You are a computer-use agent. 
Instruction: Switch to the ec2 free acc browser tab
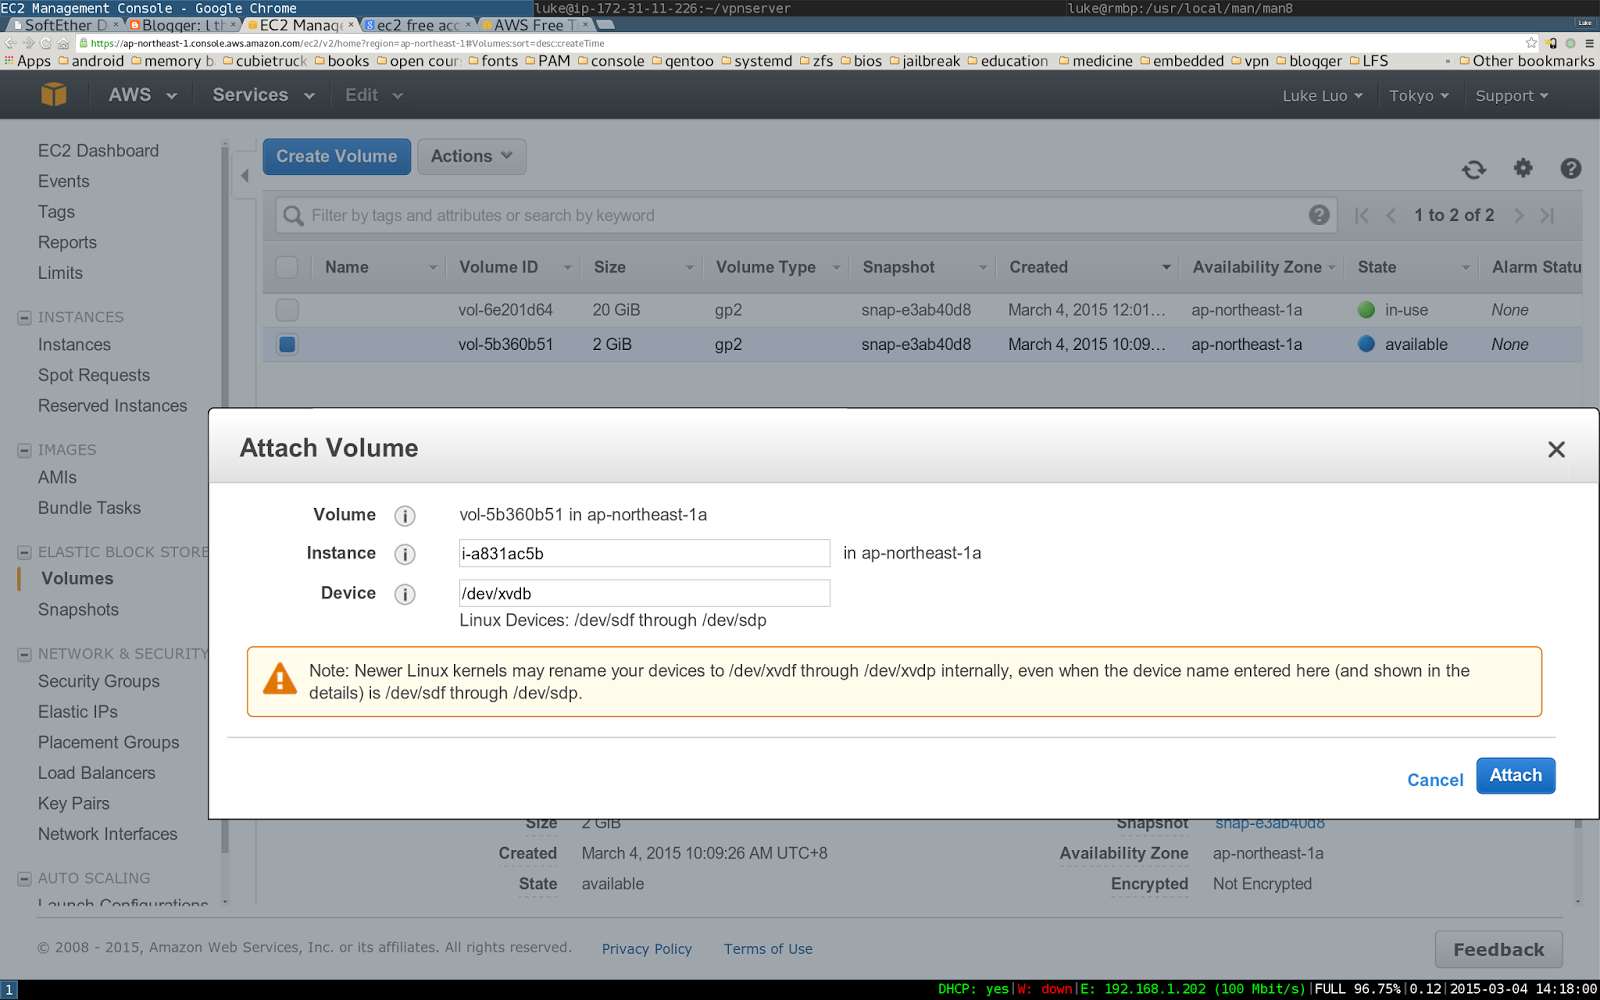[x=418, y=25]
